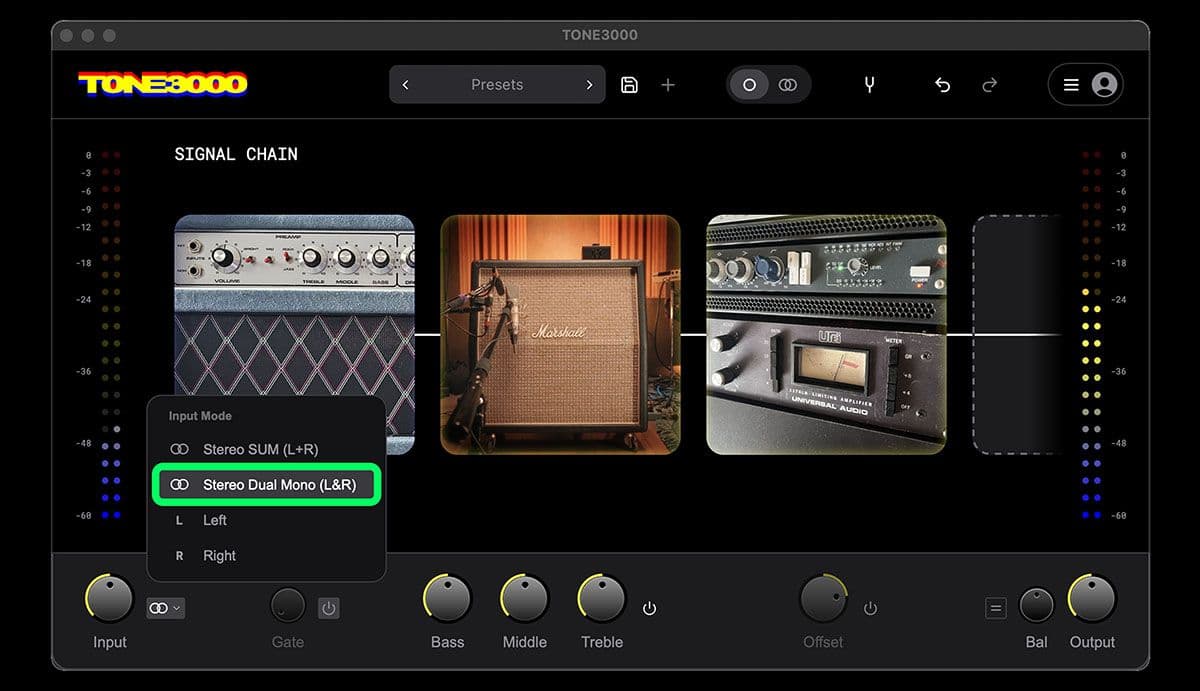Image resolution: width=1200 pixels, height=691 pixels.
Task: Adjust the Bal knob
Action: pos(1036,605)
